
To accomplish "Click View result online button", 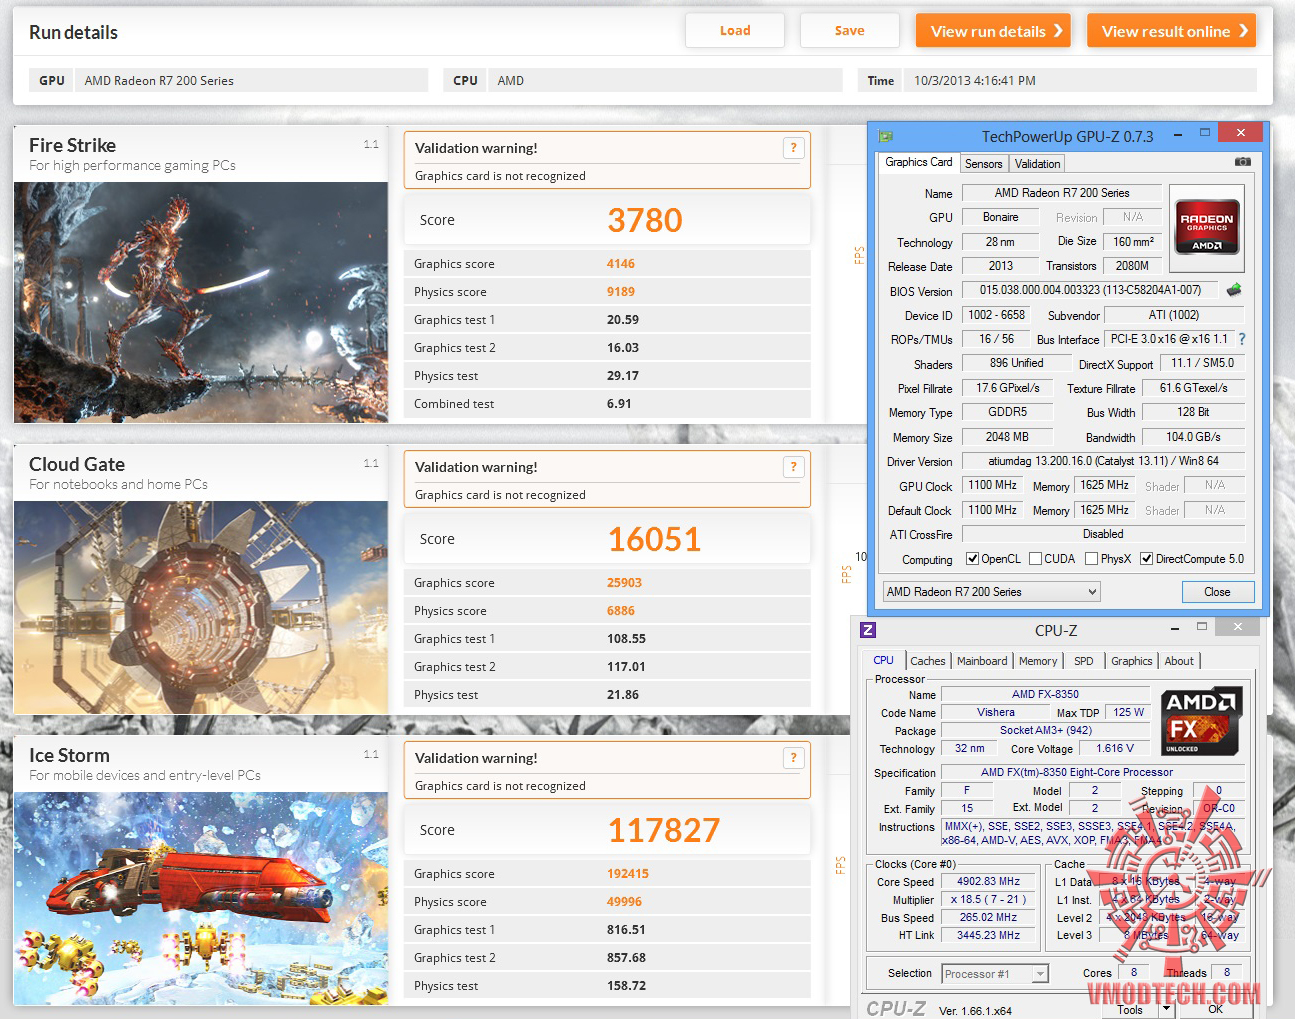I will (1171, 31).
